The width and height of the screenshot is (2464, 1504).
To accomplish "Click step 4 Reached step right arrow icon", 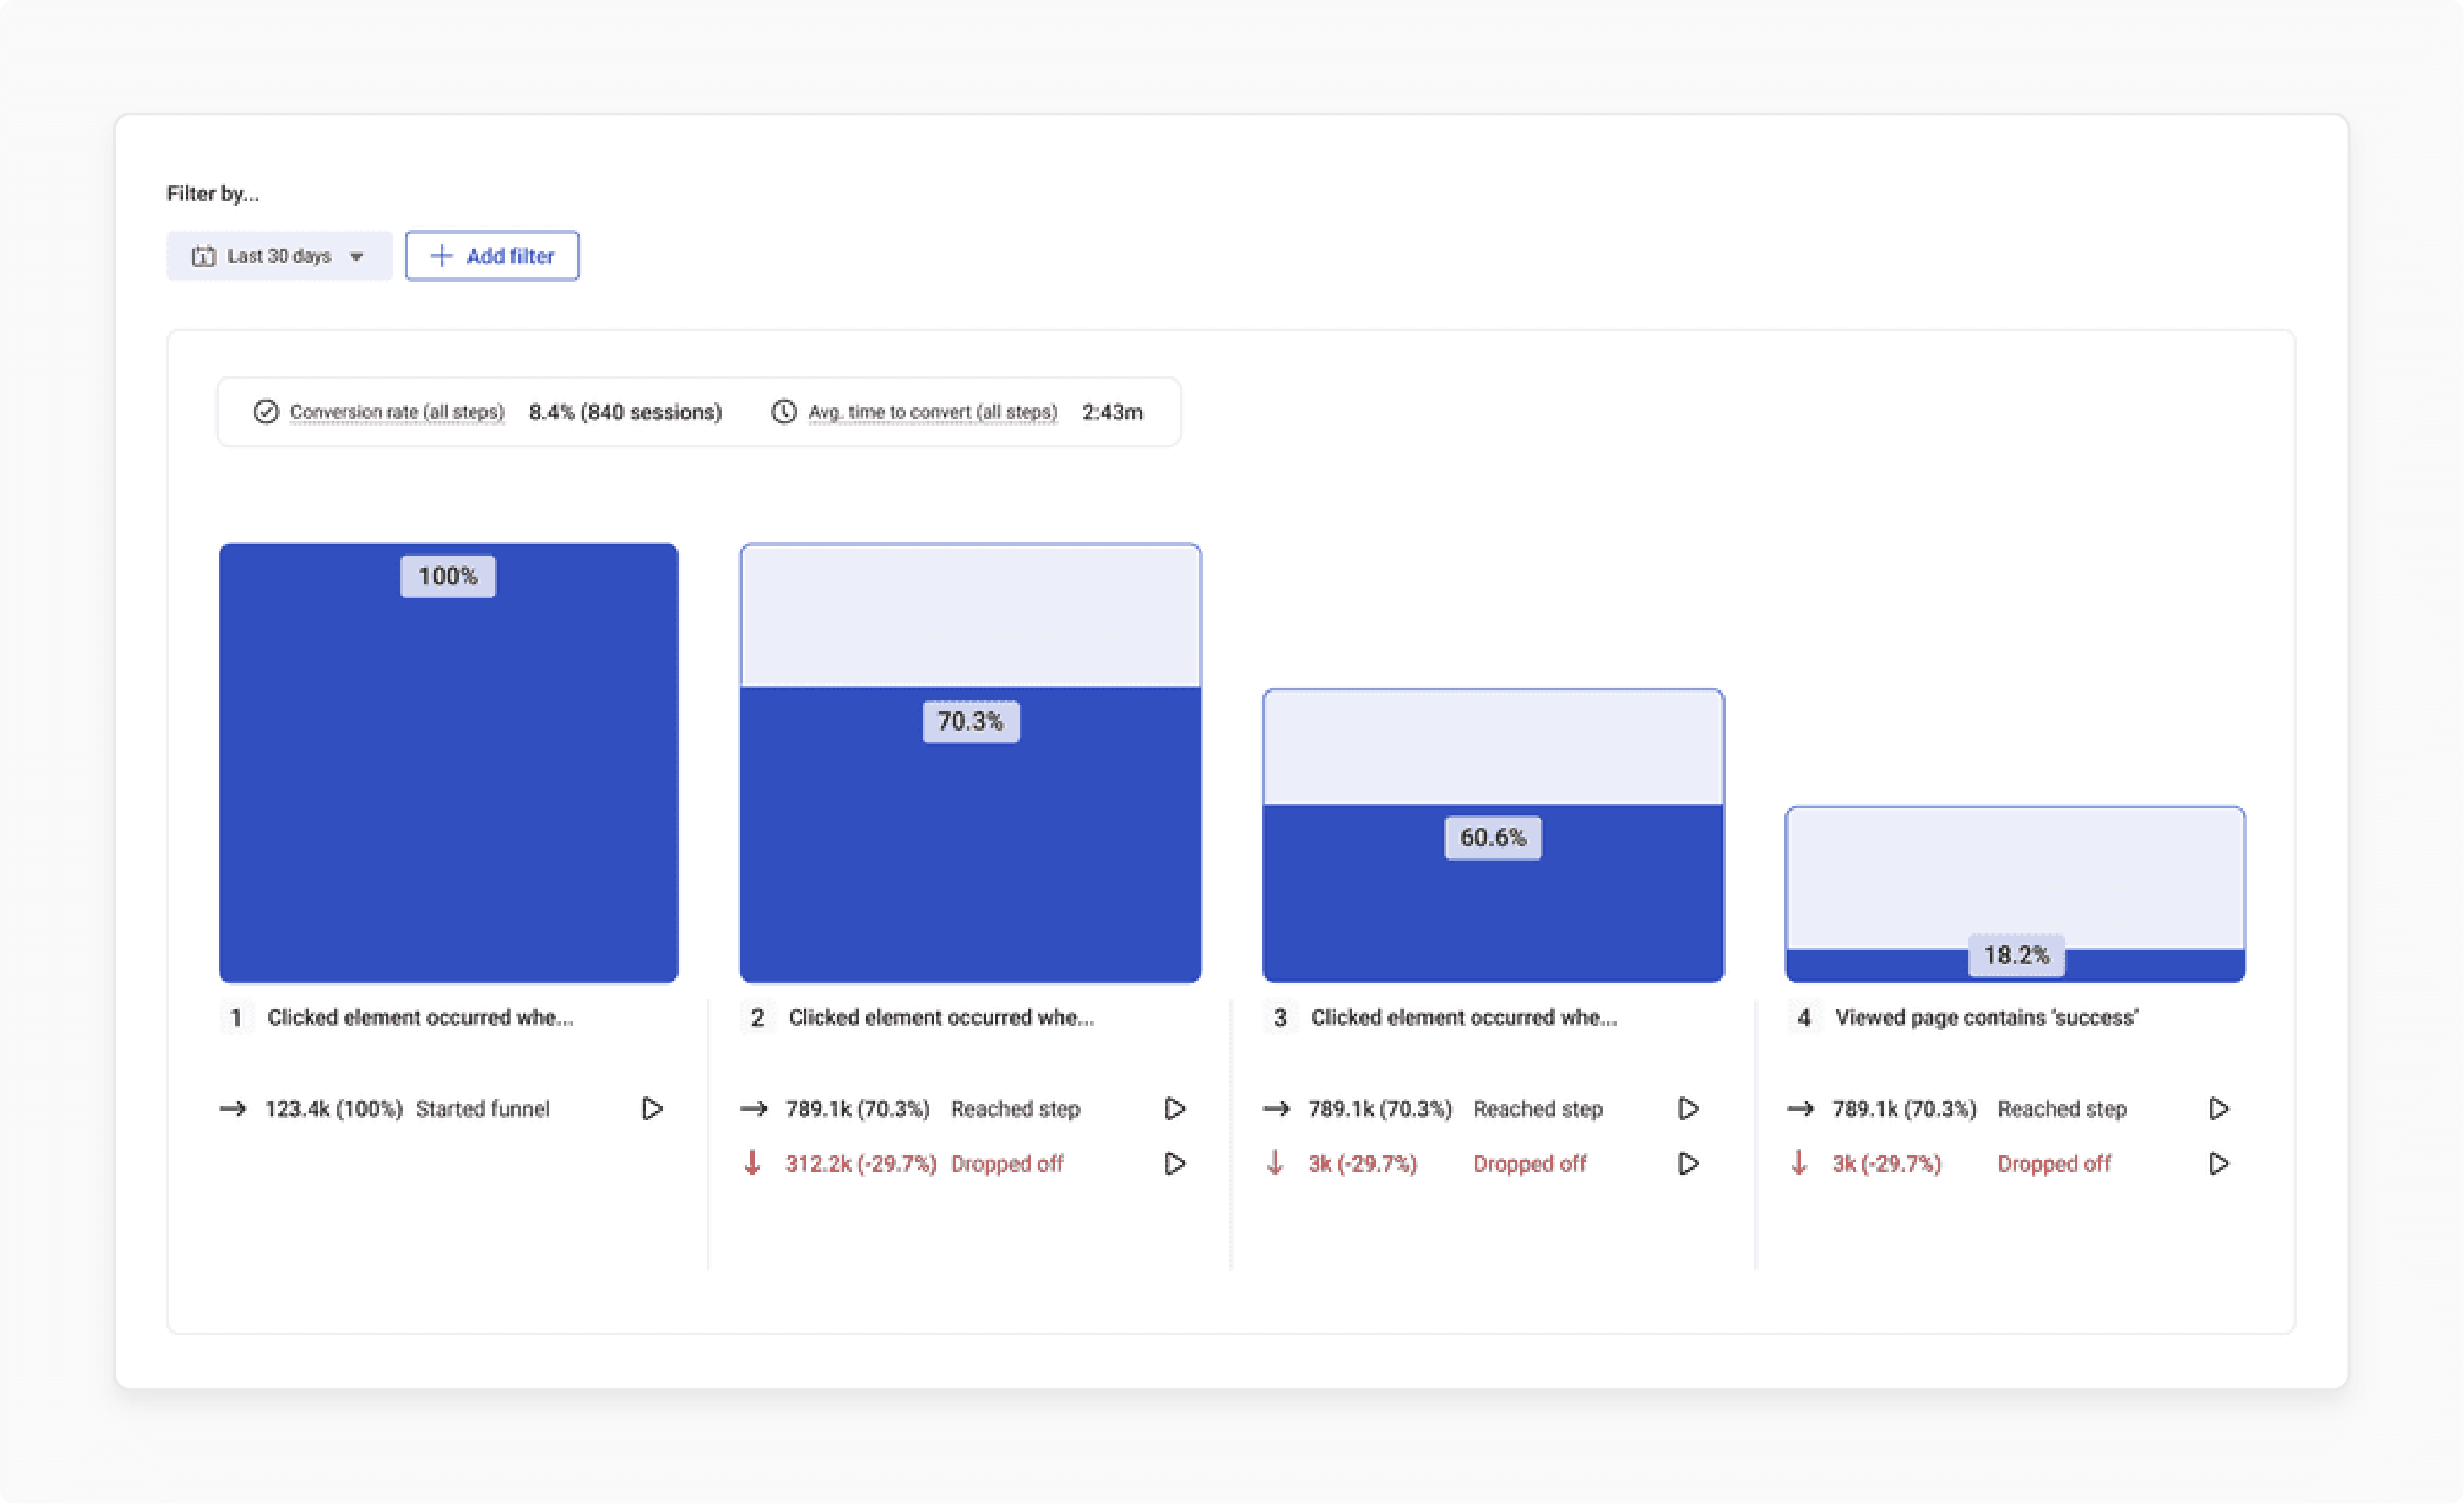I will pos(1800,1109).
